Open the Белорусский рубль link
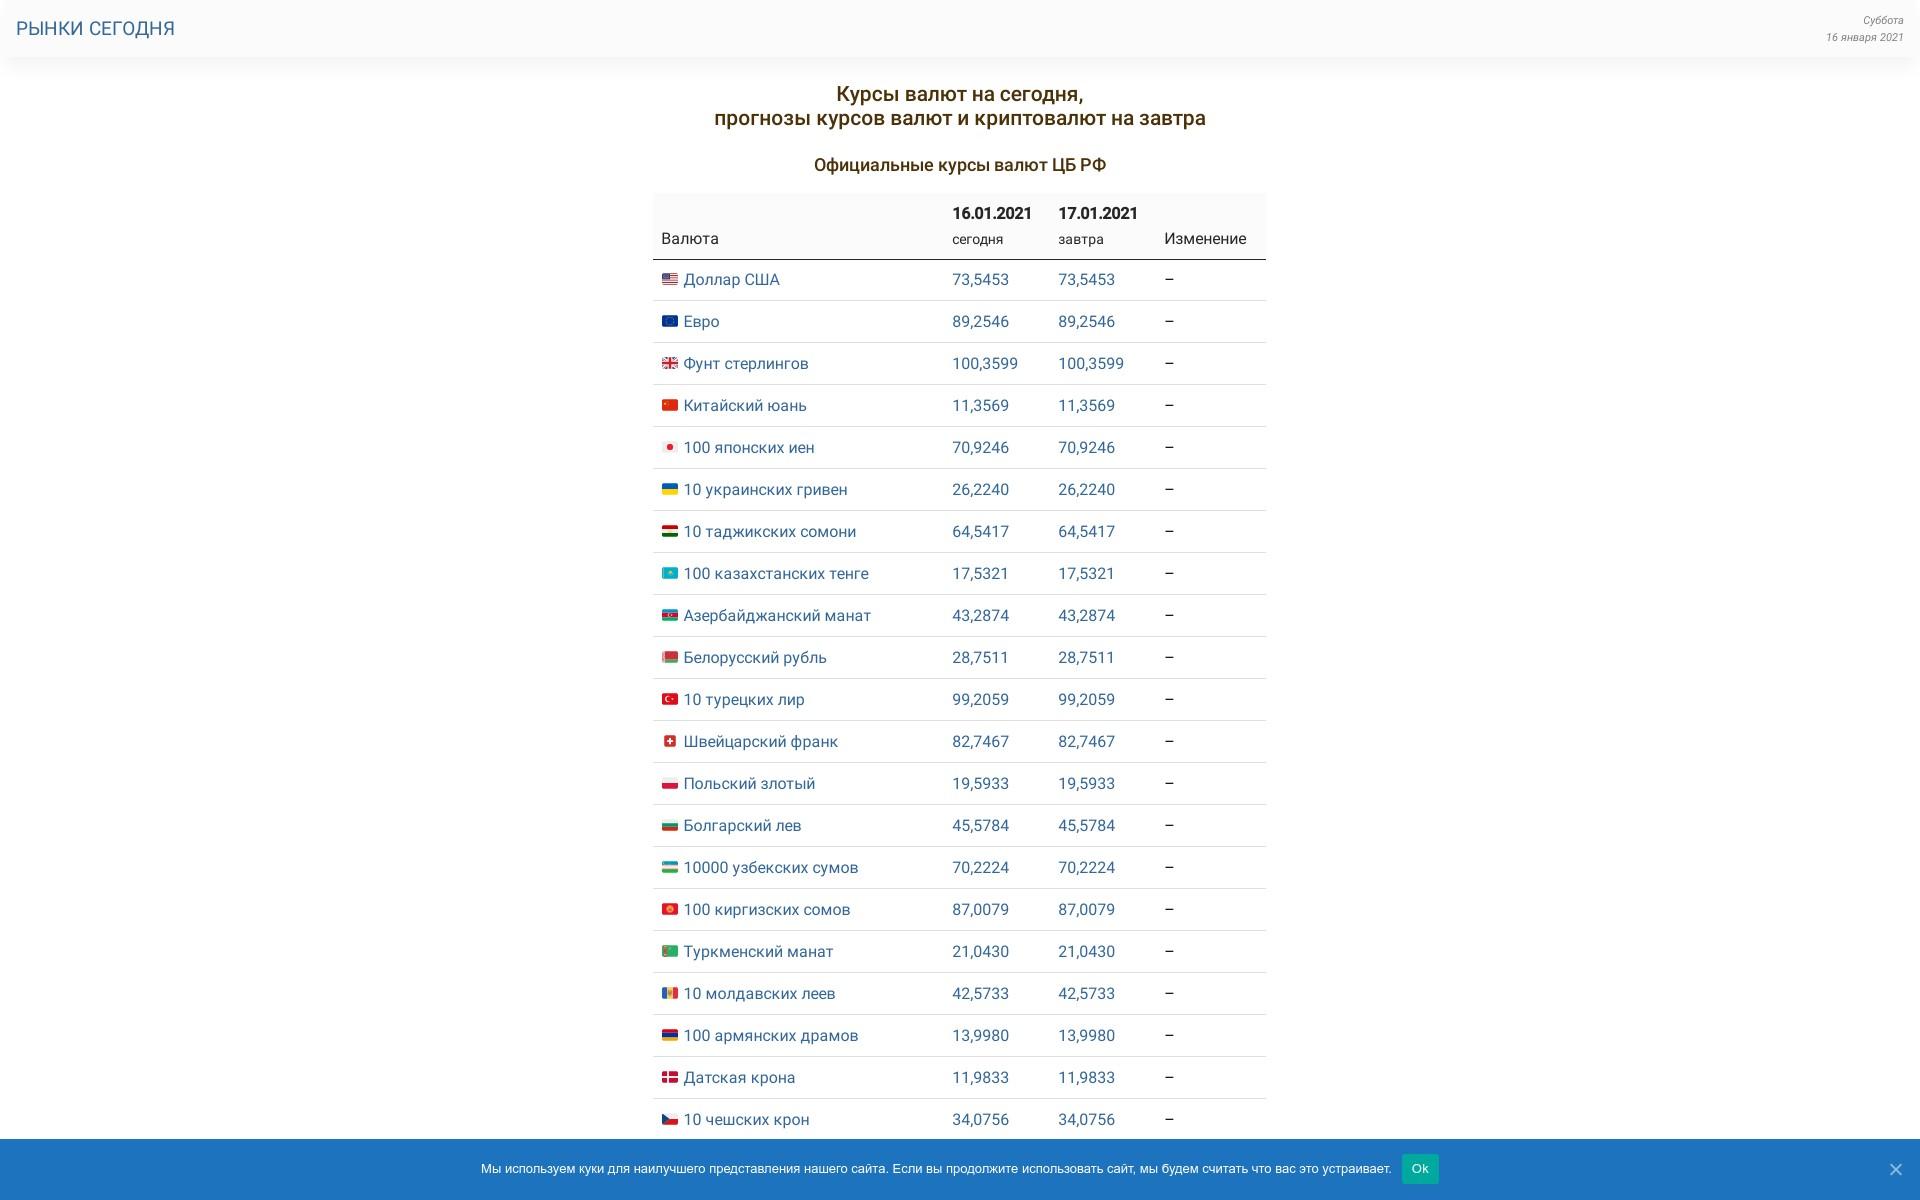Viewport: 1920px width, 1200px height. pos(755,658)
